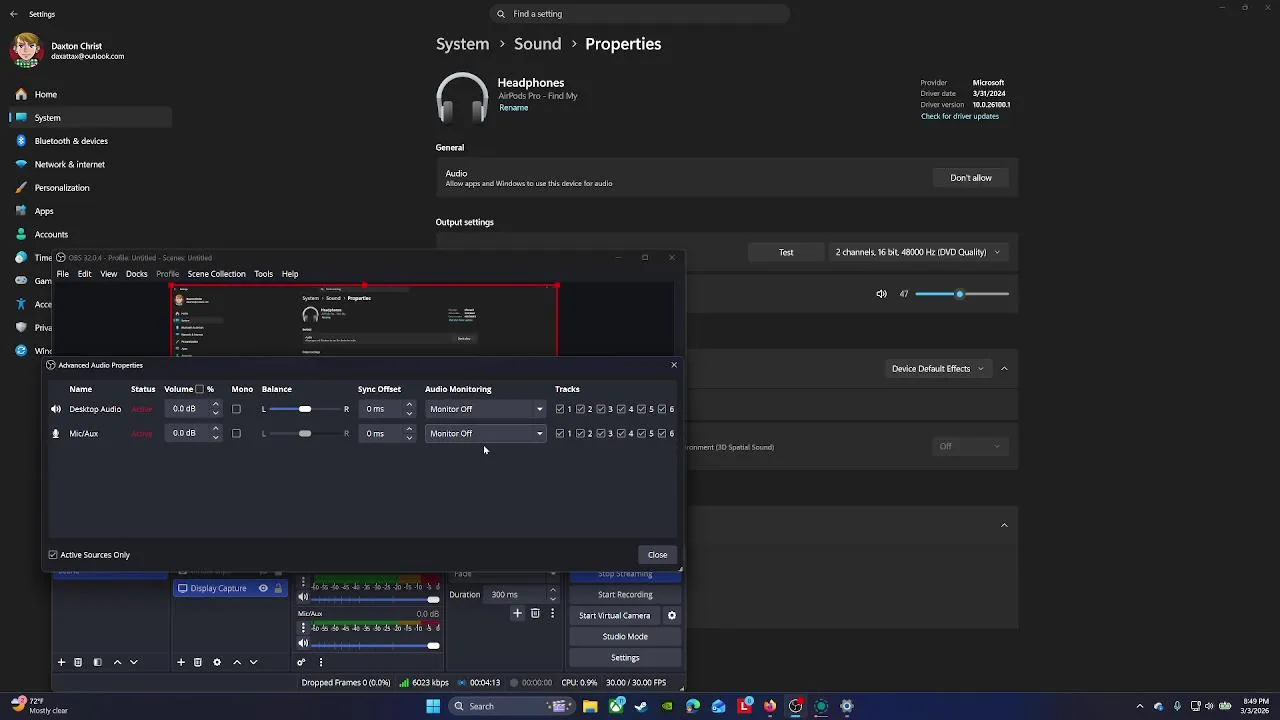
Task: Hide Display Capture with eye icon
Action: 263,588
